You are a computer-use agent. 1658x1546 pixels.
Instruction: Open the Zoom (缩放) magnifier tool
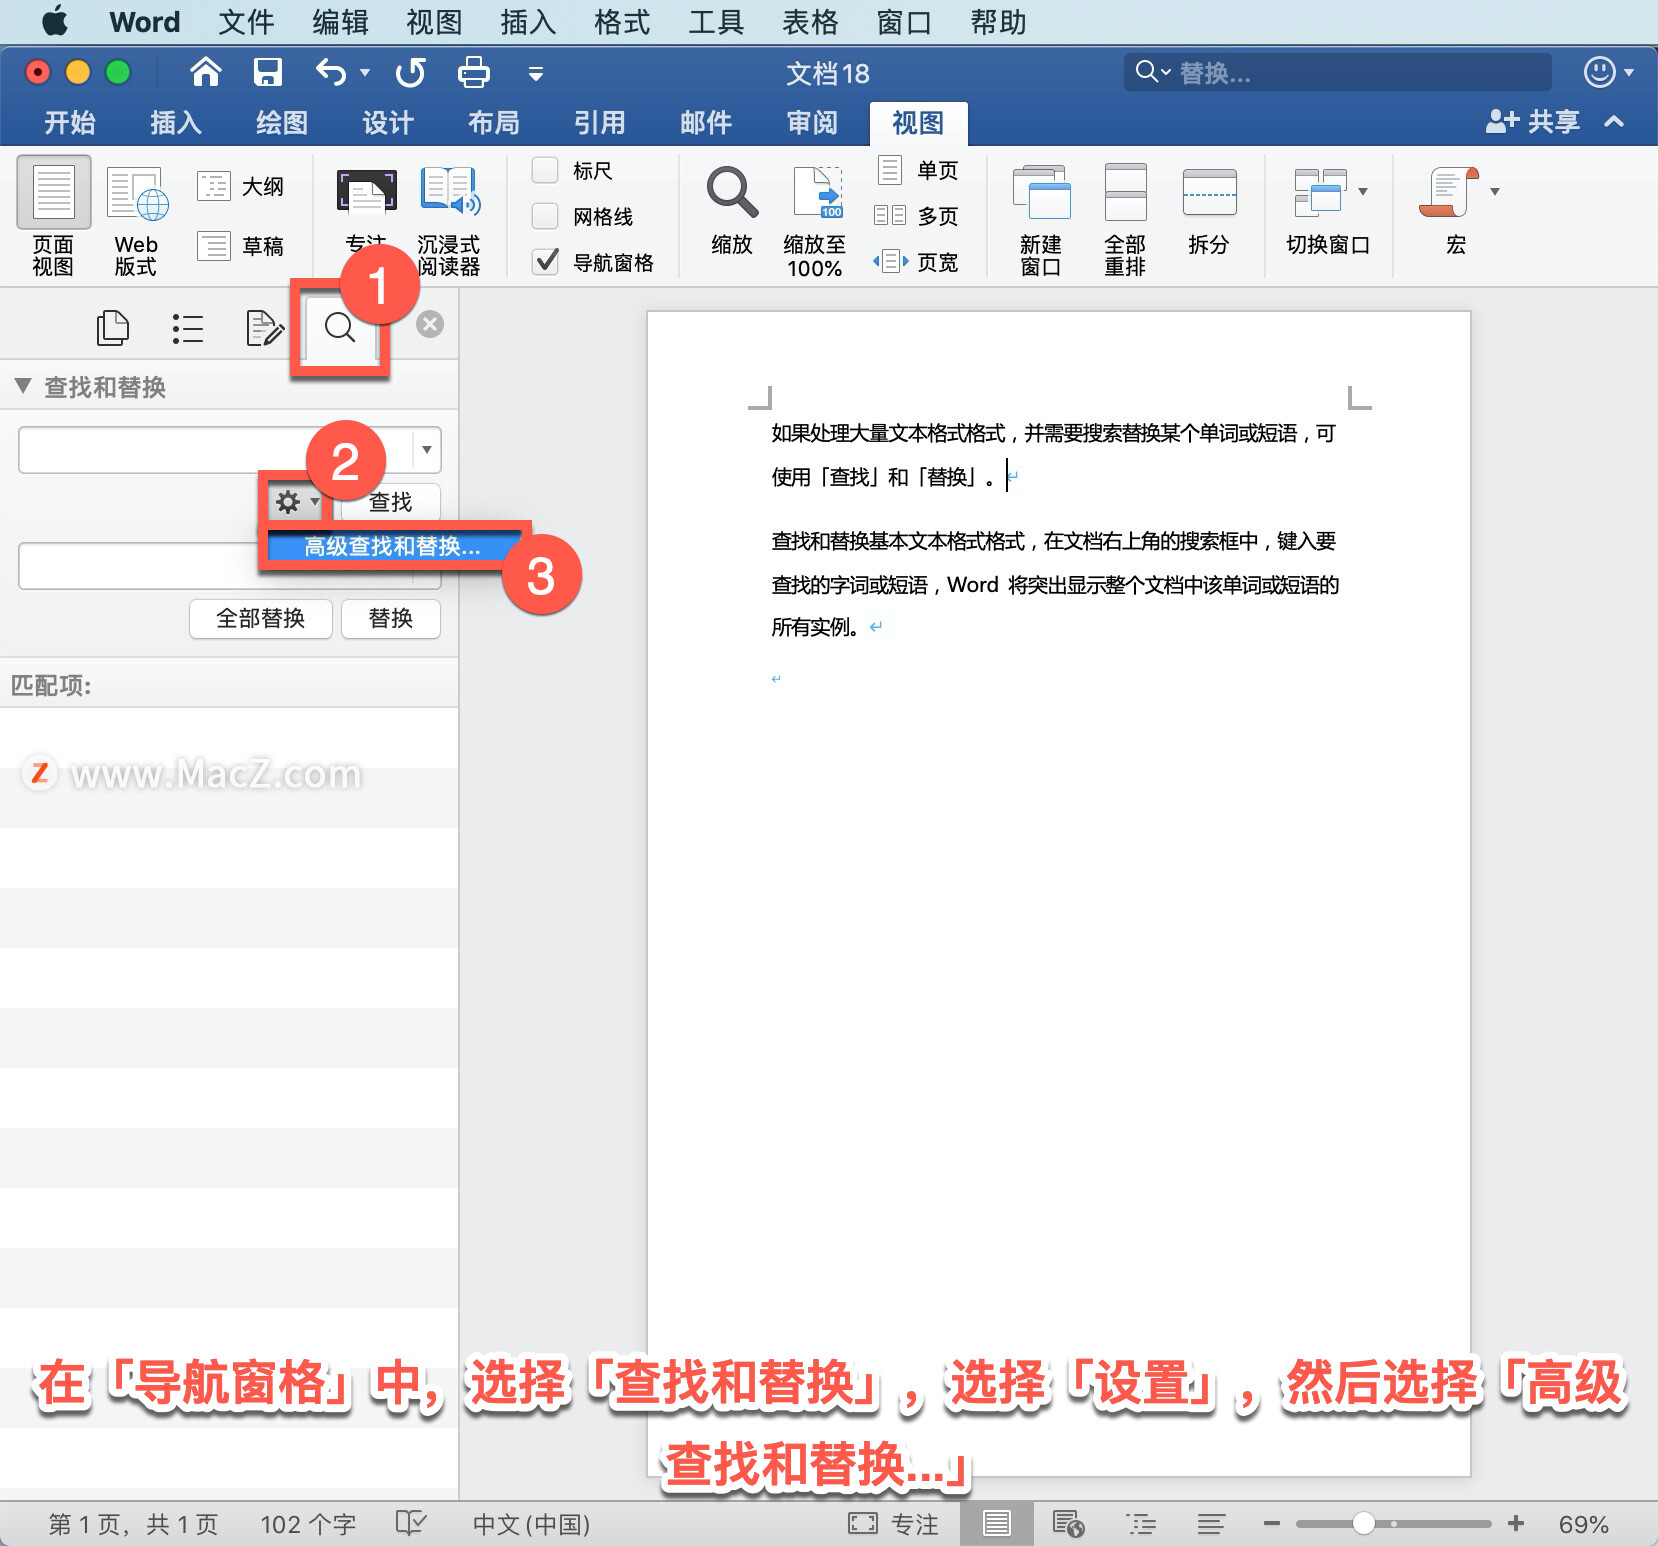click(732, 211)
